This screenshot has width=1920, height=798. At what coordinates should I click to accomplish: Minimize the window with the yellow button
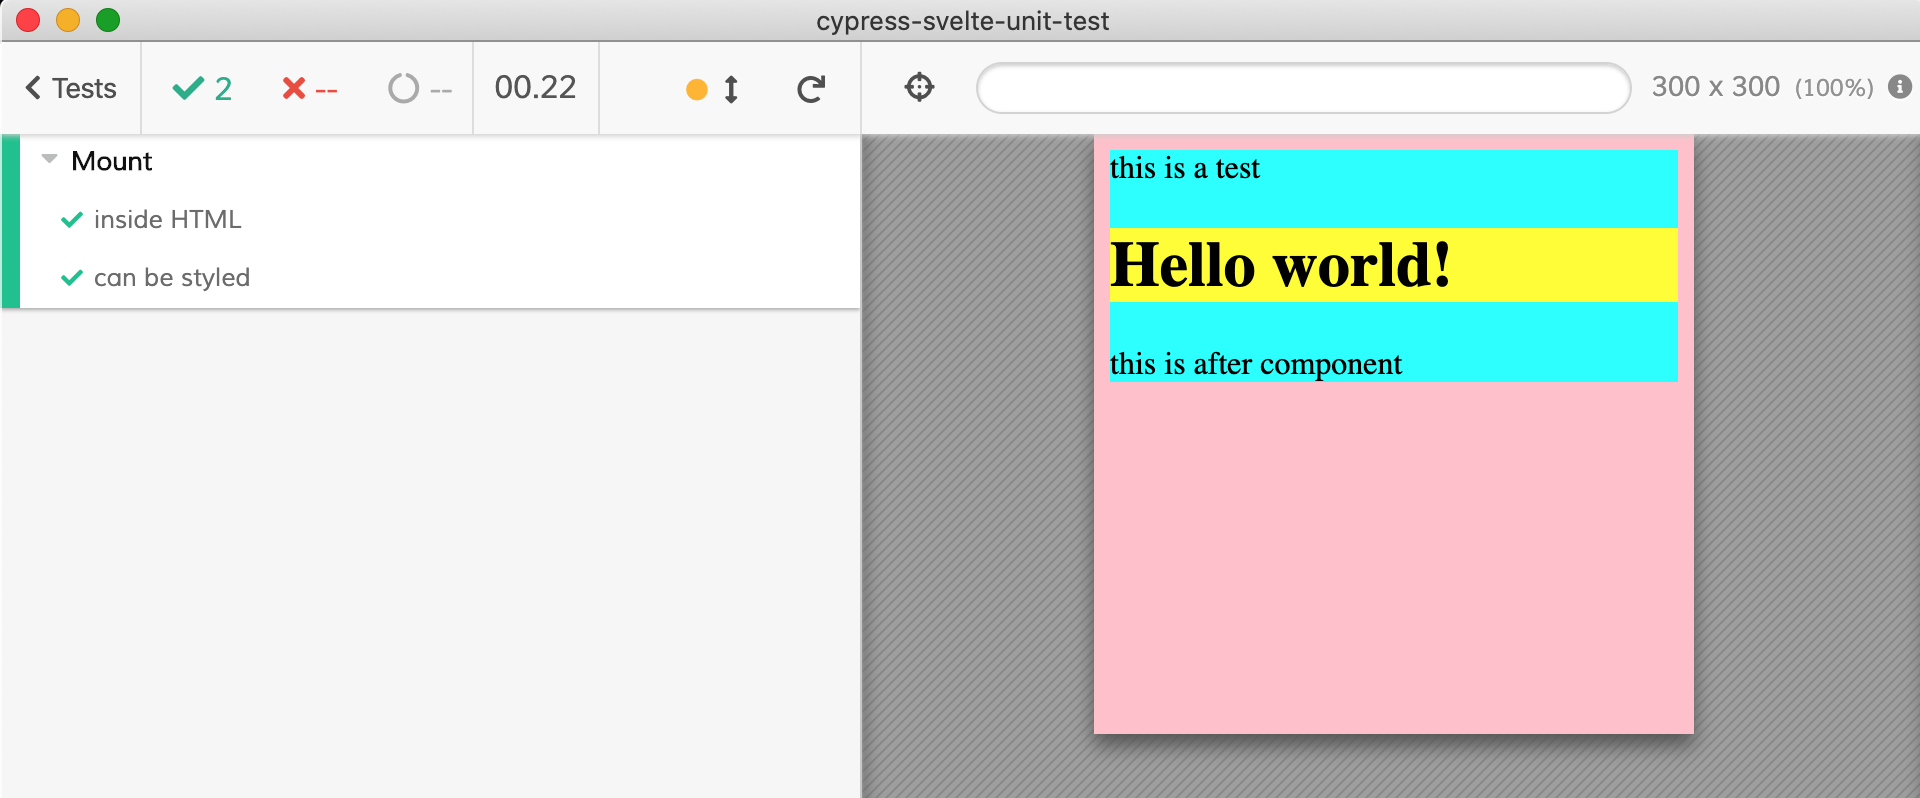click(68, 20)
